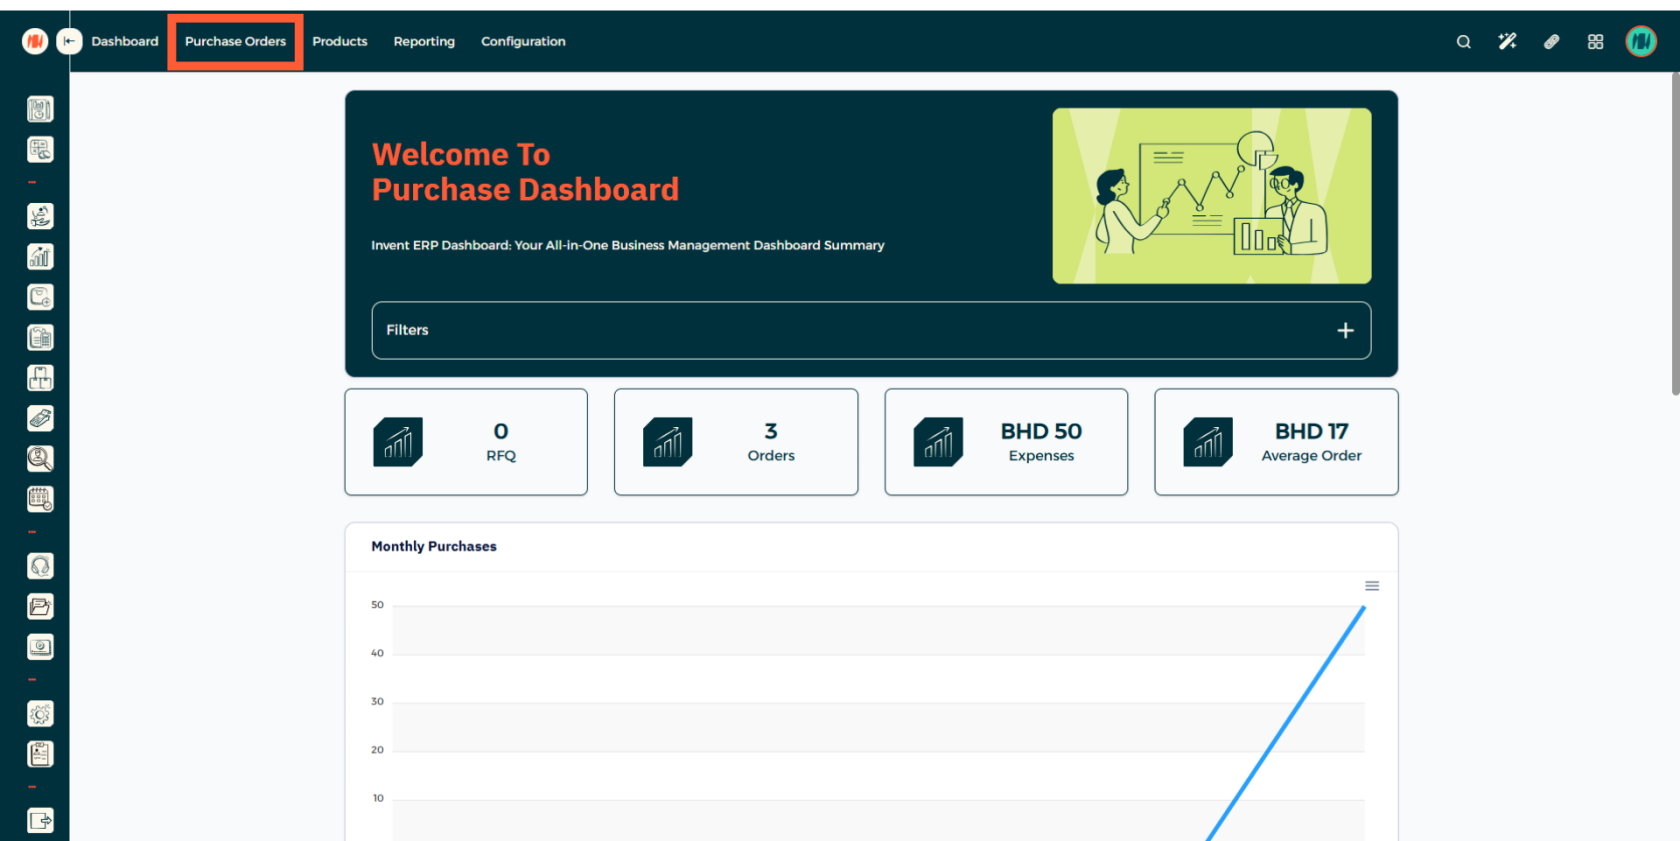This screenshot has width=1680, height=841.
Task: Collapse the sidebar with the arrow toggle
Action: [69, 41]
